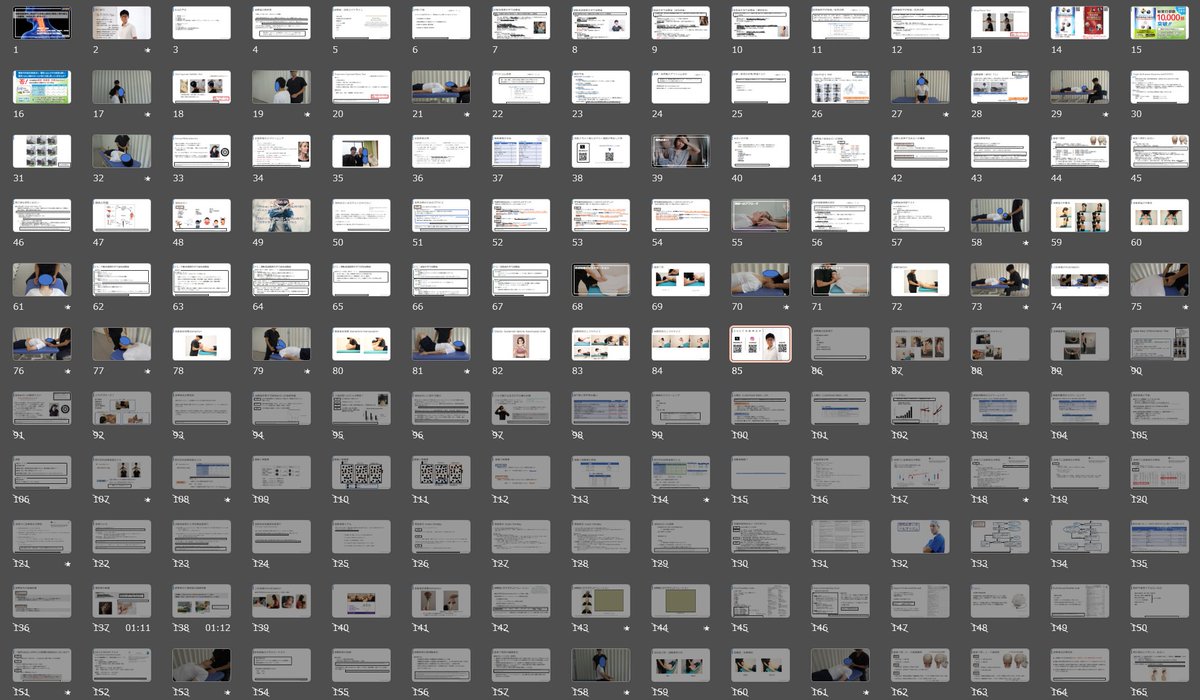Click the transition star icon beside slide 143

pyautogui.click(x=627, y=627)
